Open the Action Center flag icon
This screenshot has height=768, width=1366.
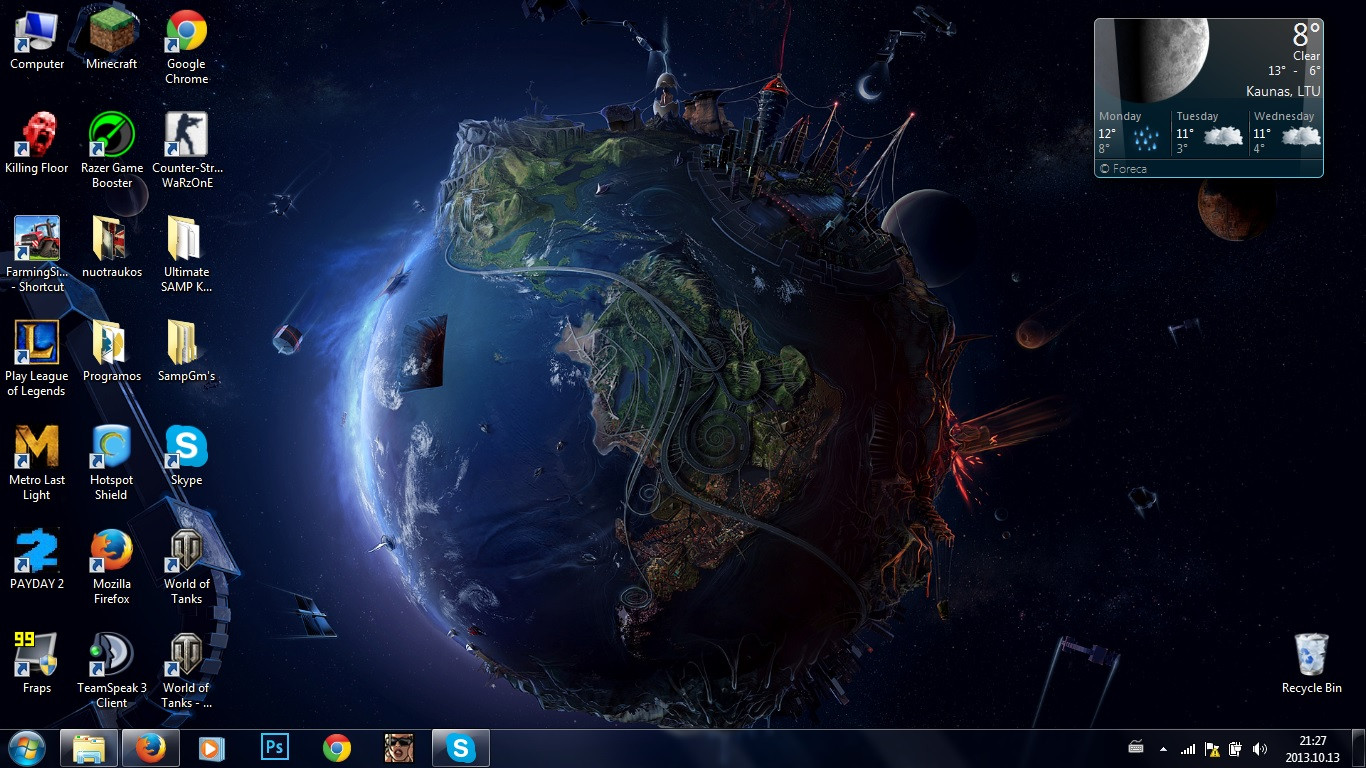click(x=1212, y=749)
